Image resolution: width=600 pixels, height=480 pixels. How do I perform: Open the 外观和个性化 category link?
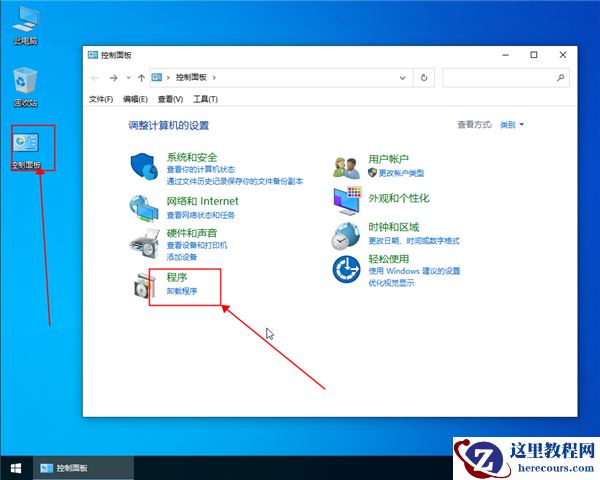(x=399, y=198)
